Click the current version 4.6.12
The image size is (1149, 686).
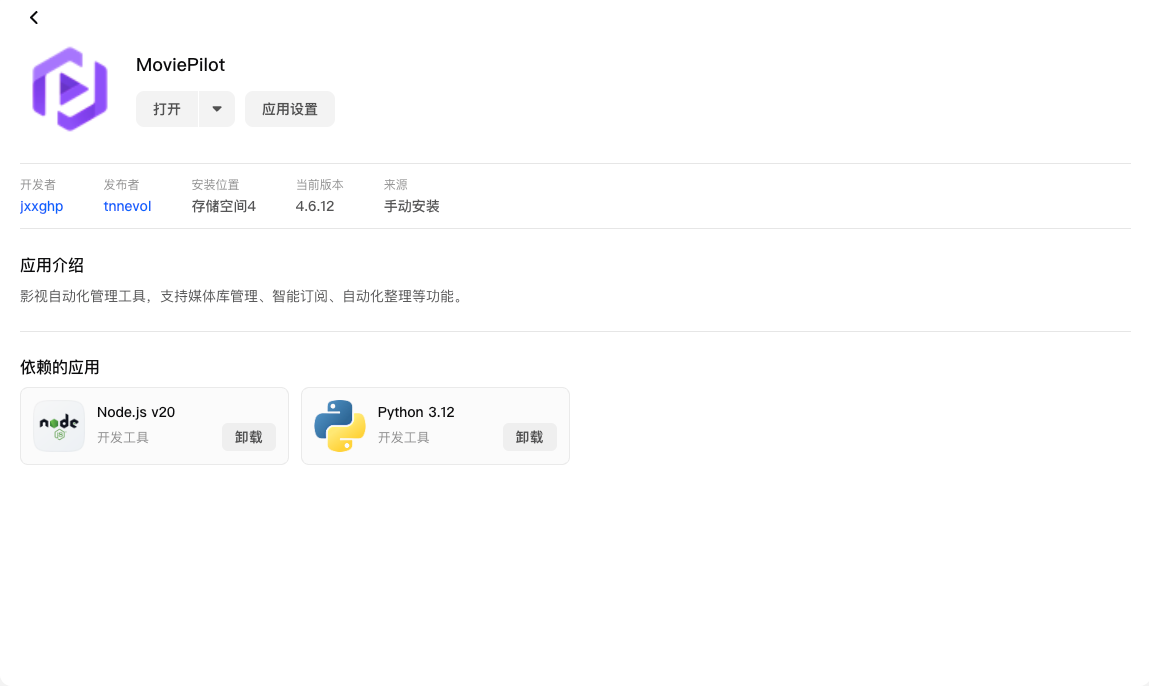(315, 206)
